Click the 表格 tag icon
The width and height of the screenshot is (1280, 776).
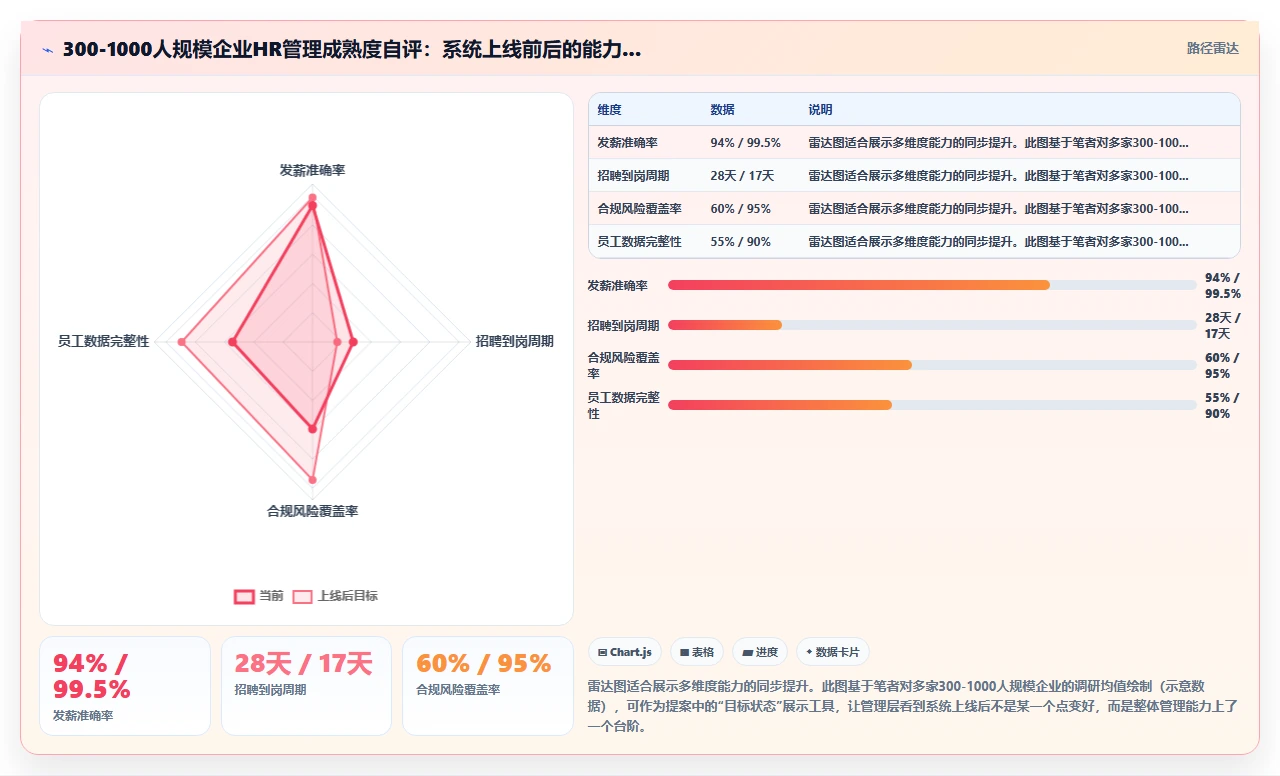(x=684, y=652)
